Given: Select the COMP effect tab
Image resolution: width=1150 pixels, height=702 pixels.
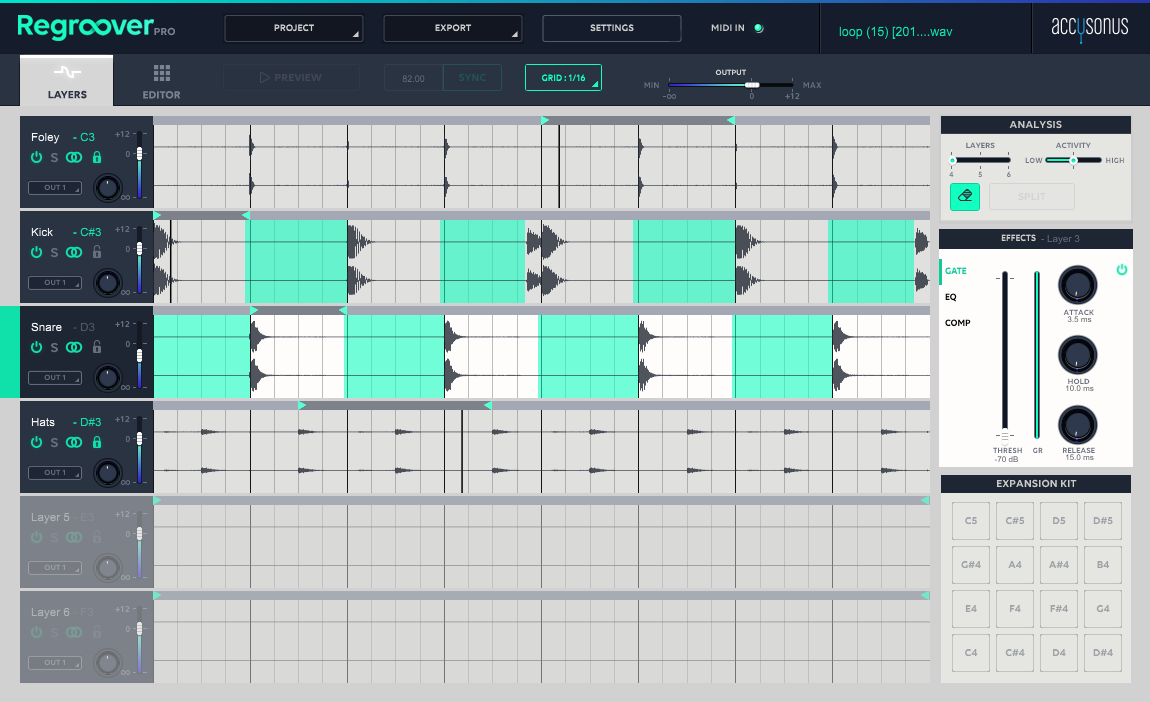Looking at the screenshot, I should pyautogui.click(x=957, y=323).
